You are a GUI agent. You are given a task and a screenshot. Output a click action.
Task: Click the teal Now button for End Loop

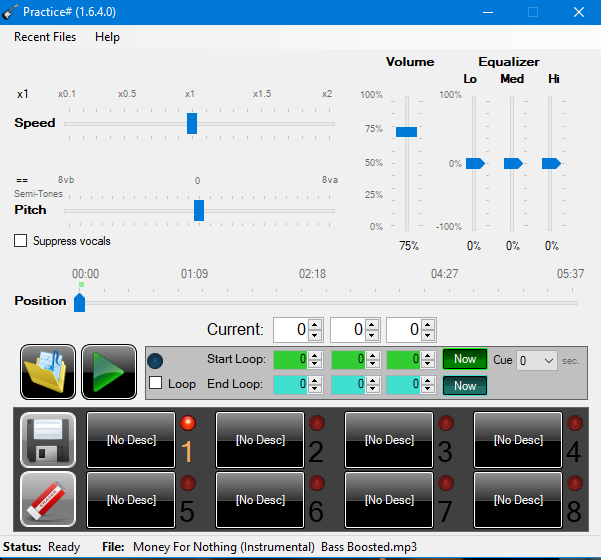[465, 386]
